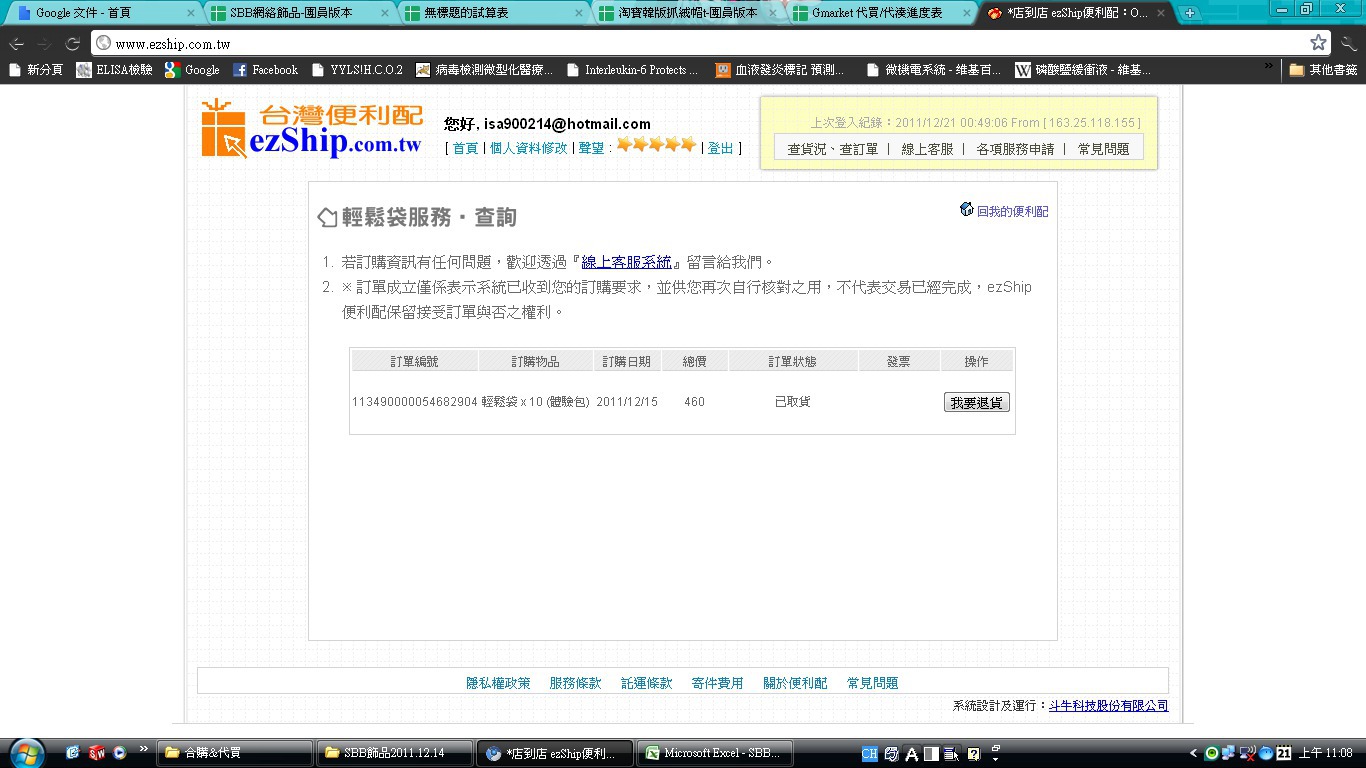Click the IME letter A mode icon
This screenshot has height=768, width=1366.
(x=912, y=754)
